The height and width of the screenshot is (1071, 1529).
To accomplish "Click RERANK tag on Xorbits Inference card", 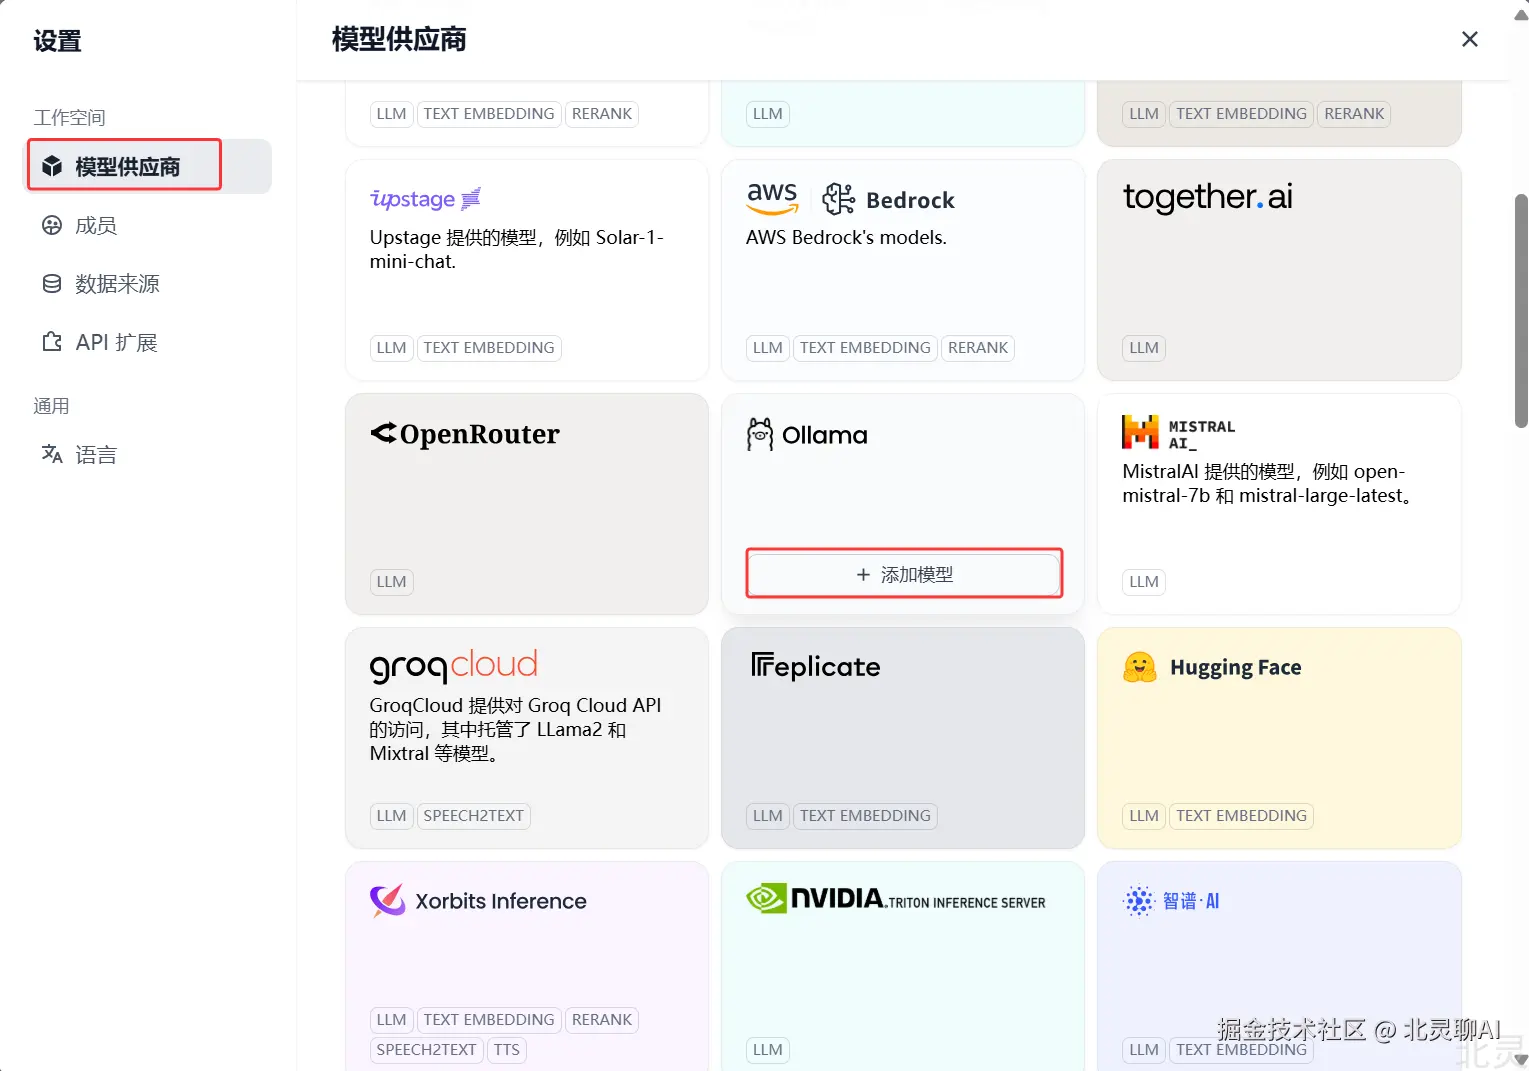I will point(602,1020).
